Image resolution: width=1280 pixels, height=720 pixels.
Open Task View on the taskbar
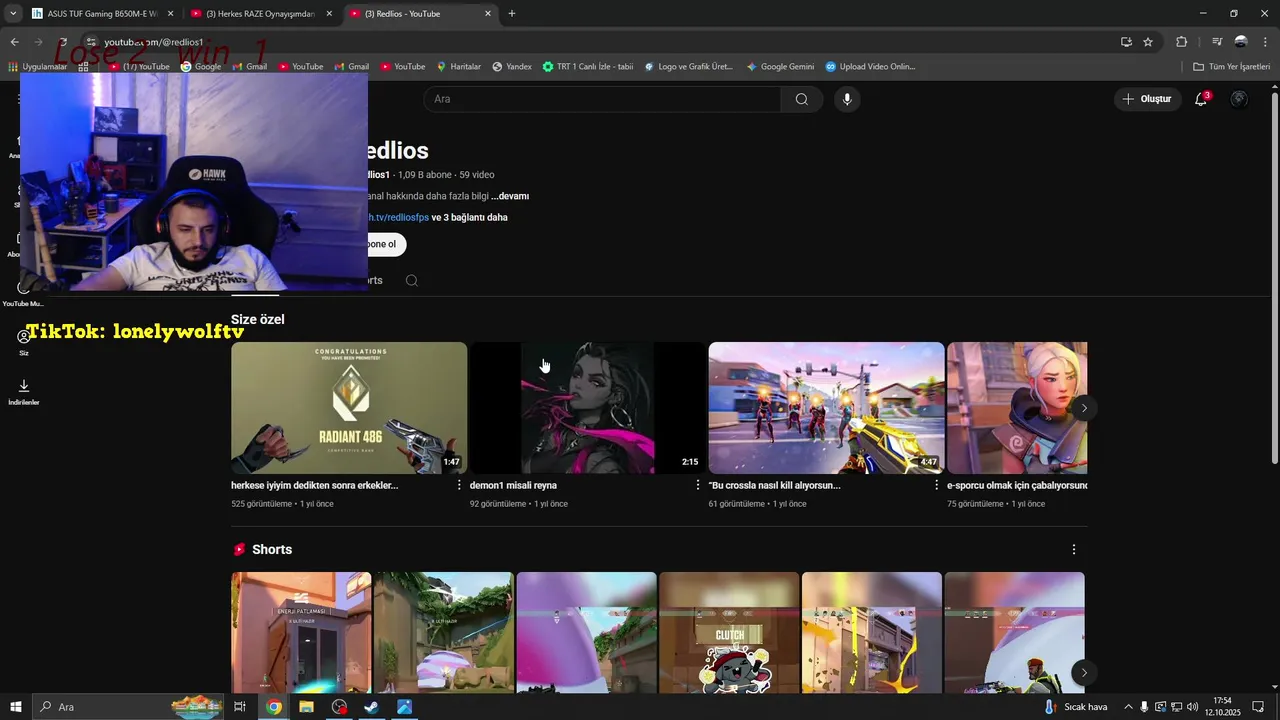click(240, 707)
